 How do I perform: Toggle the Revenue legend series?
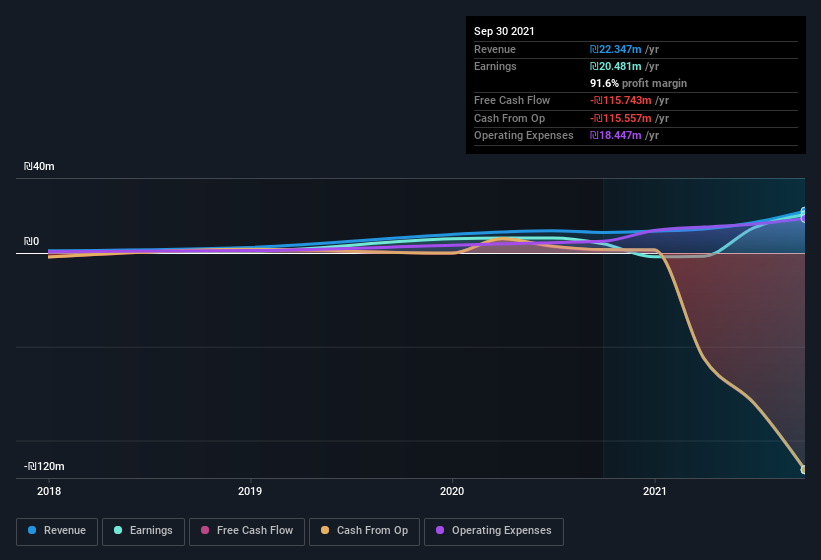(57, 531)
